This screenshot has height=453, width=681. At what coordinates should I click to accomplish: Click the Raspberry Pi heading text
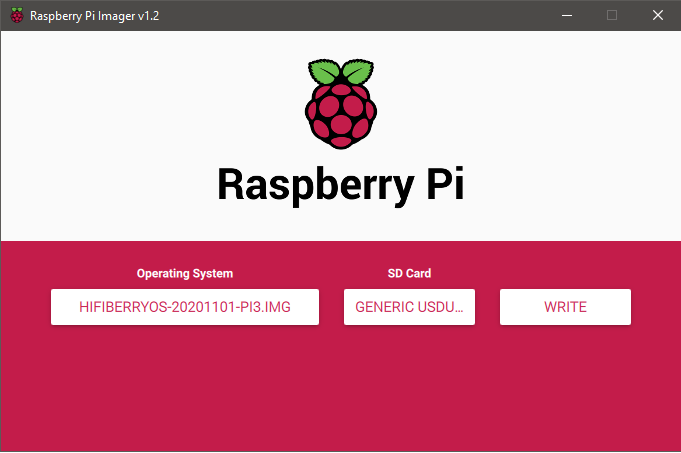[341, 185]
